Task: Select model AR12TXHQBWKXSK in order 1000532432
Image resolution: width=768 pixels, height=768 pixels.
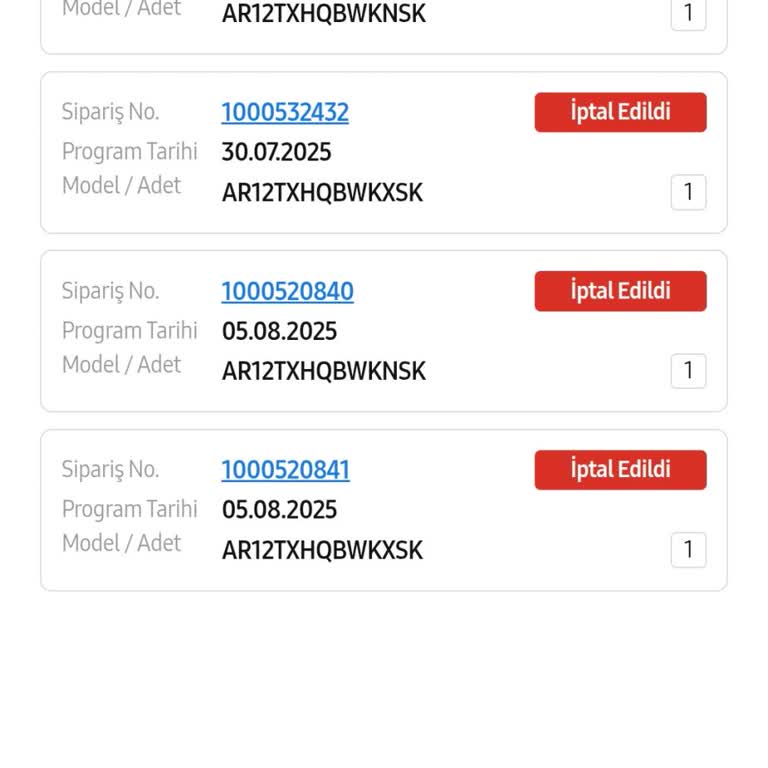Action: pos(322,193)
